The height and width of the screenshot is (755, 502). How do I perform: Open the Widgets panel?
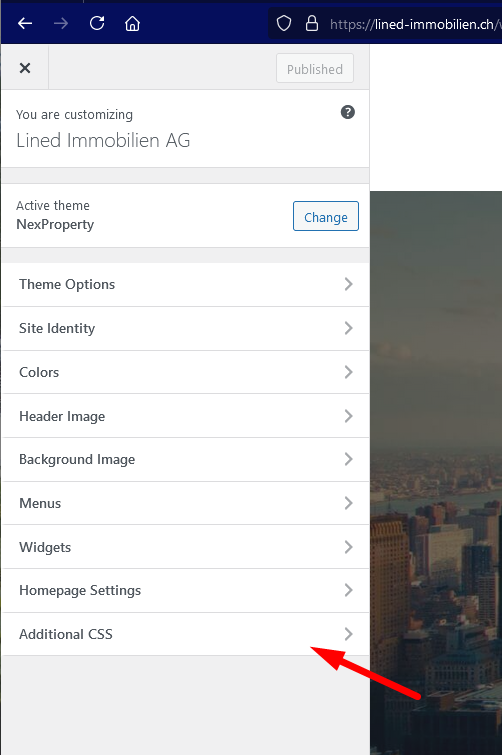point(186,547)
